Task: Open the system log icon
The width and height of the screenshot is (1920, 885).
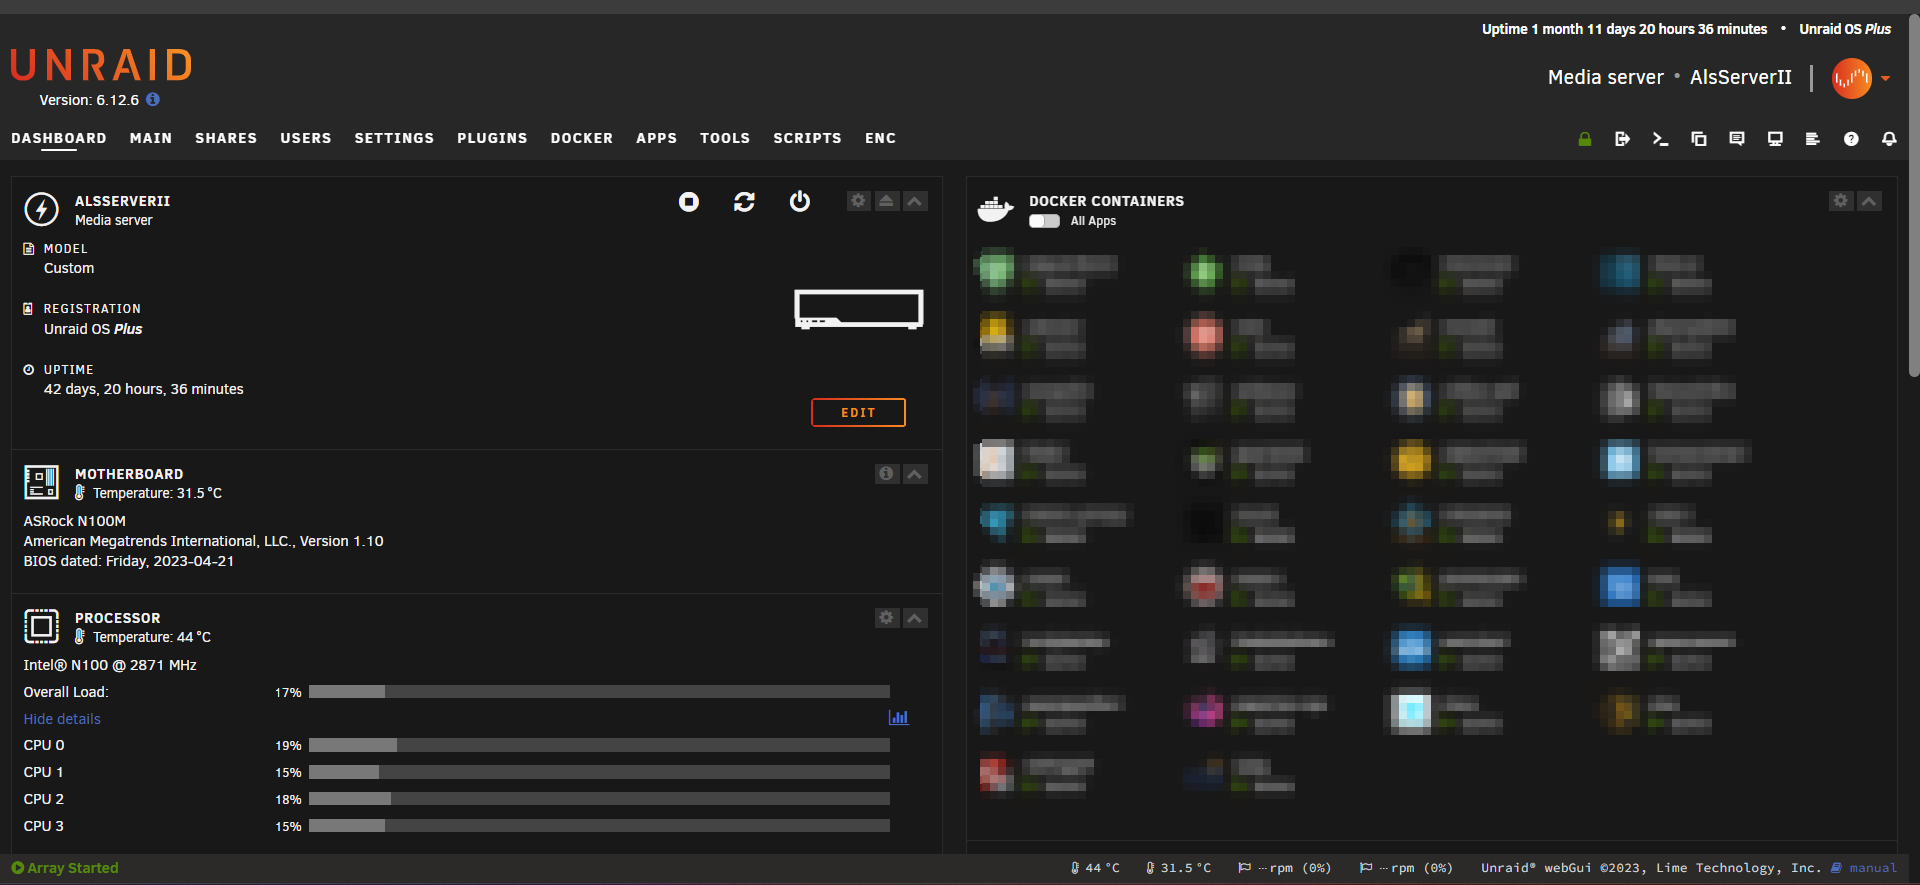Action: [1812, 139]
